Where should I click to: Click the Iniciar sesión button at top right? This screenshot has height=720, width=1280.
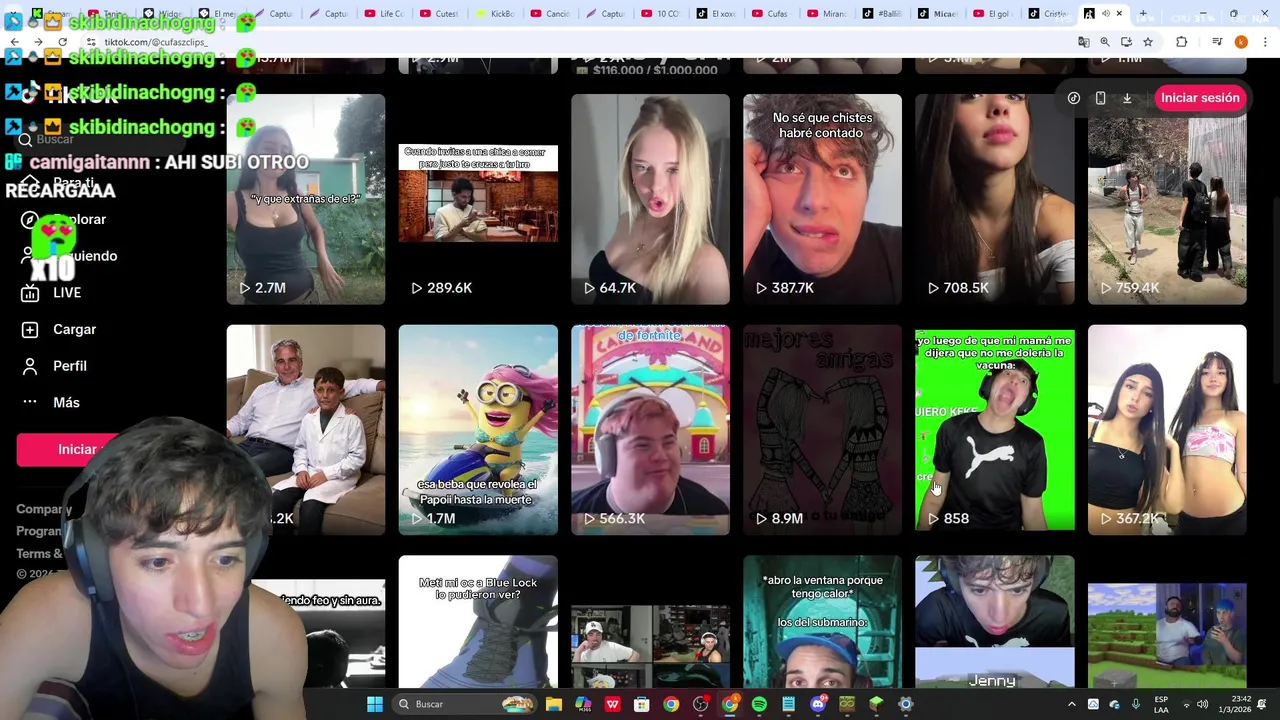click(x=1199, y=98)
